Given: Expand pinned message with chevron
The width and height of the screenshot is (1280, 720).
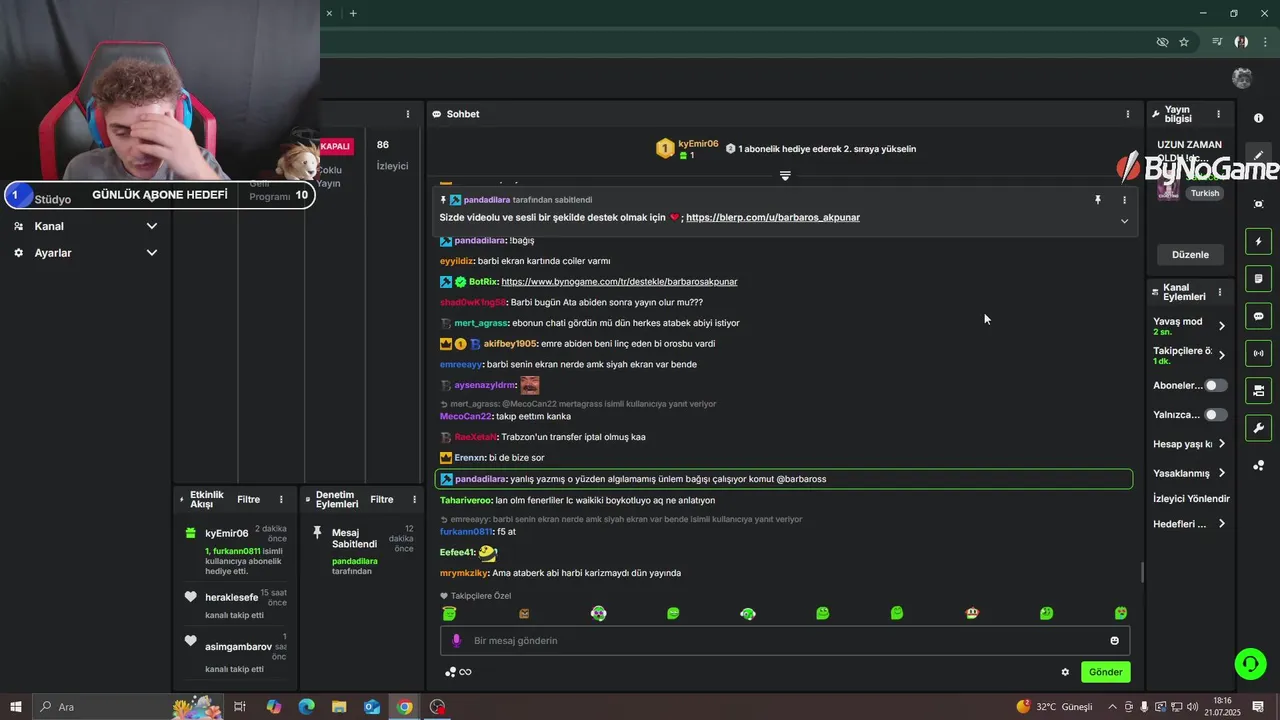Looking at the screenshot, I should [x=1124, y=221].
